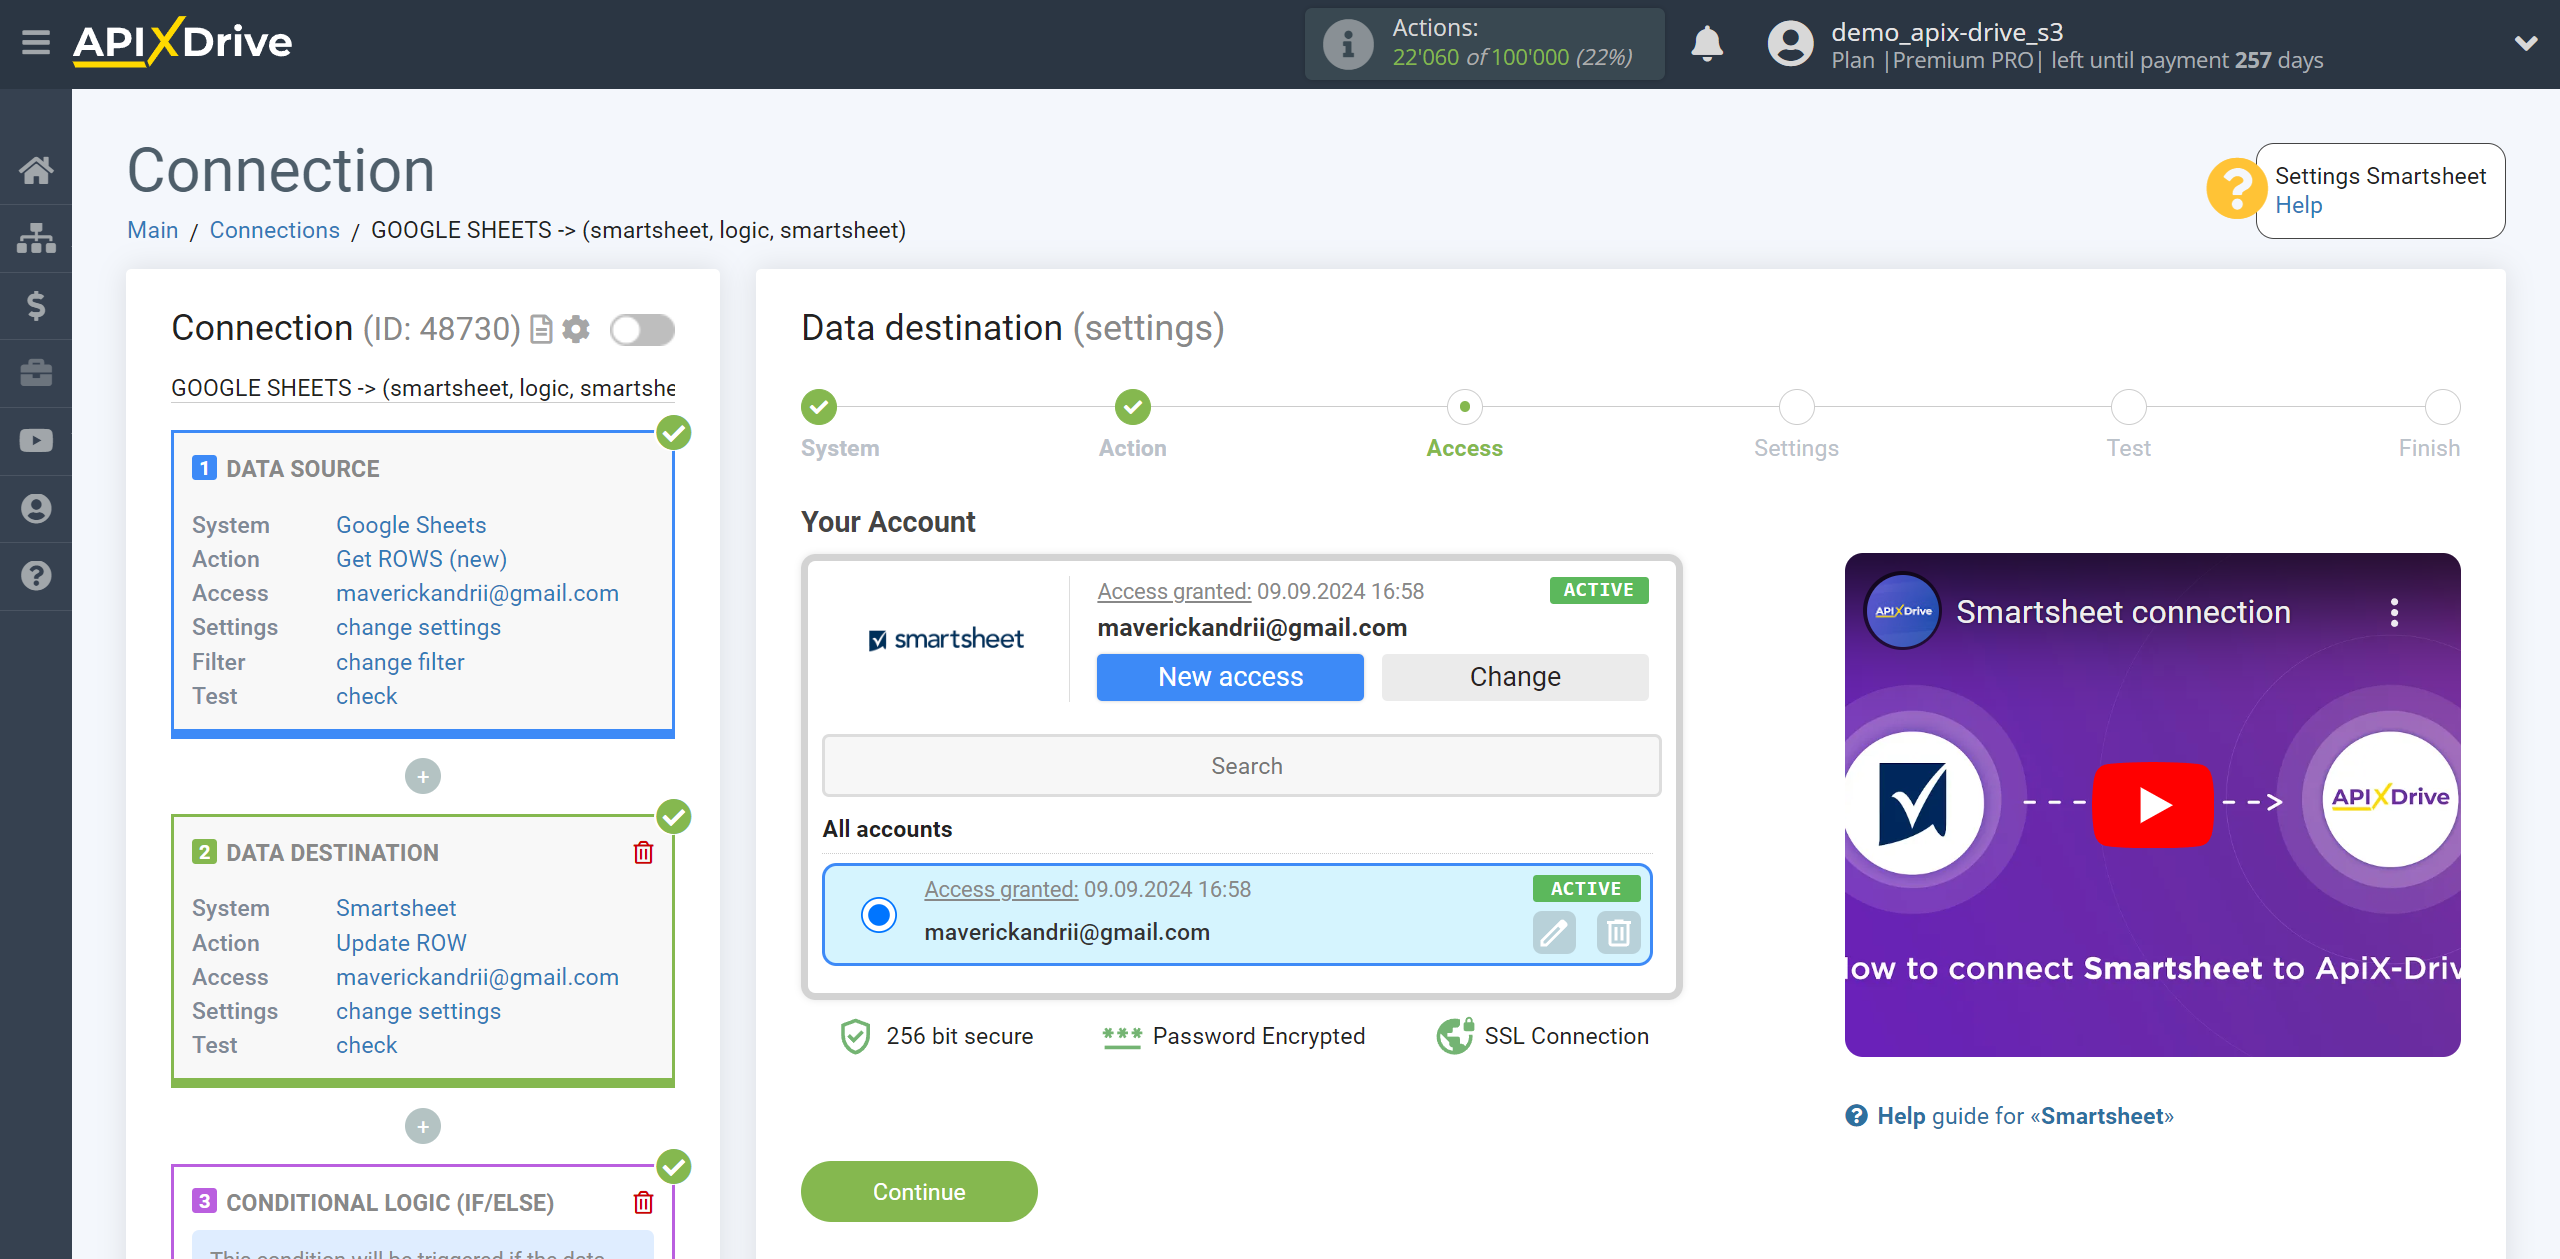Open the Connections breadcrumb link
2560x1259 pixels.
274,230
